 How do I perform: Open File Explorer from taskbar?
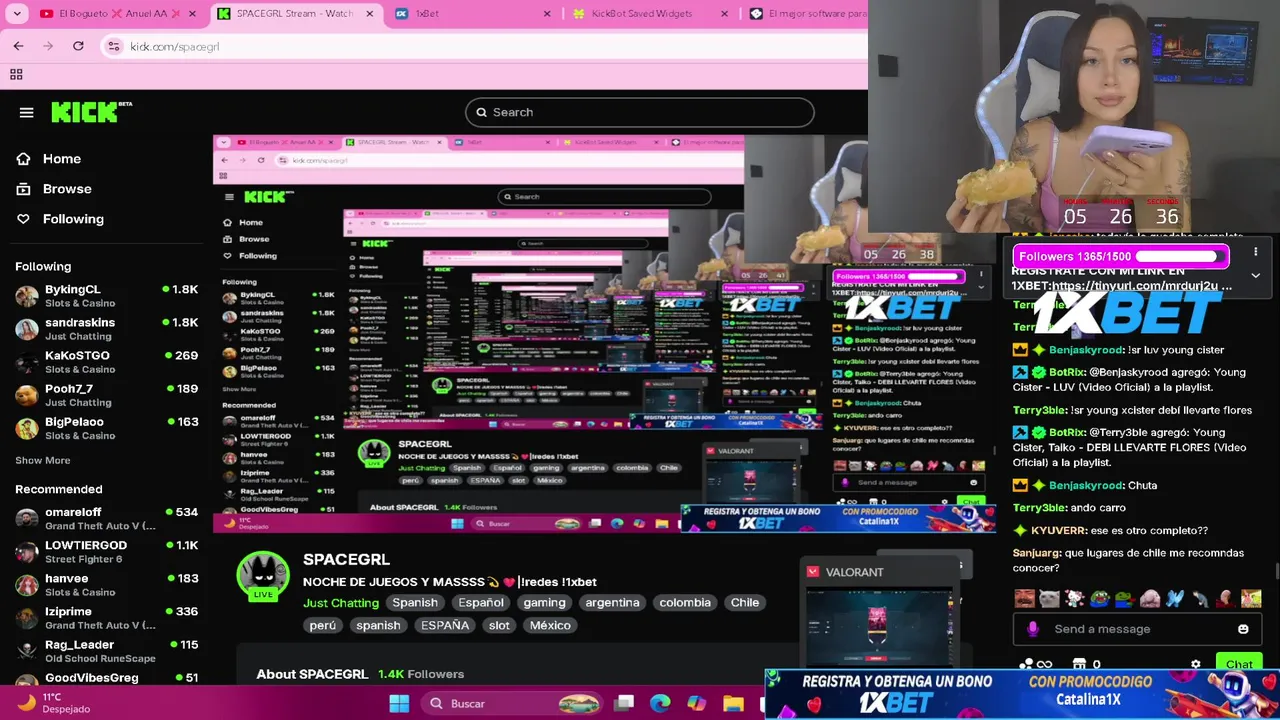point(733,703)
